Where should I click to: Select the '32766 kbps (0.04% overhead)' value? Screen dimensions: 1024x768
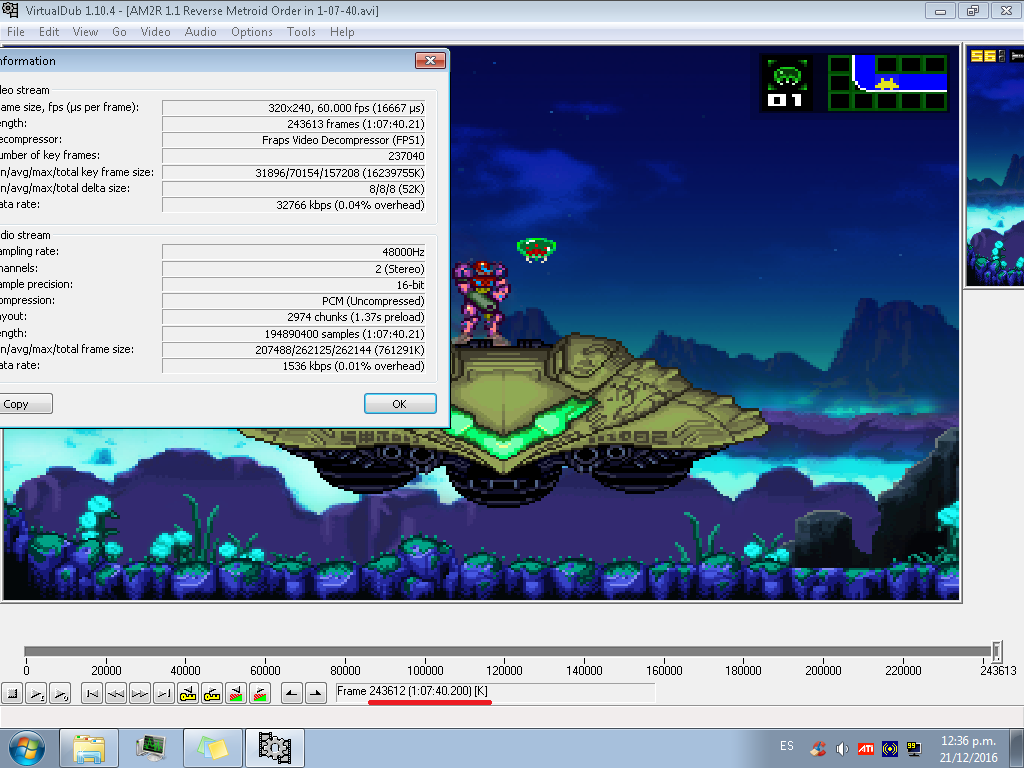[x=294, y=205]
